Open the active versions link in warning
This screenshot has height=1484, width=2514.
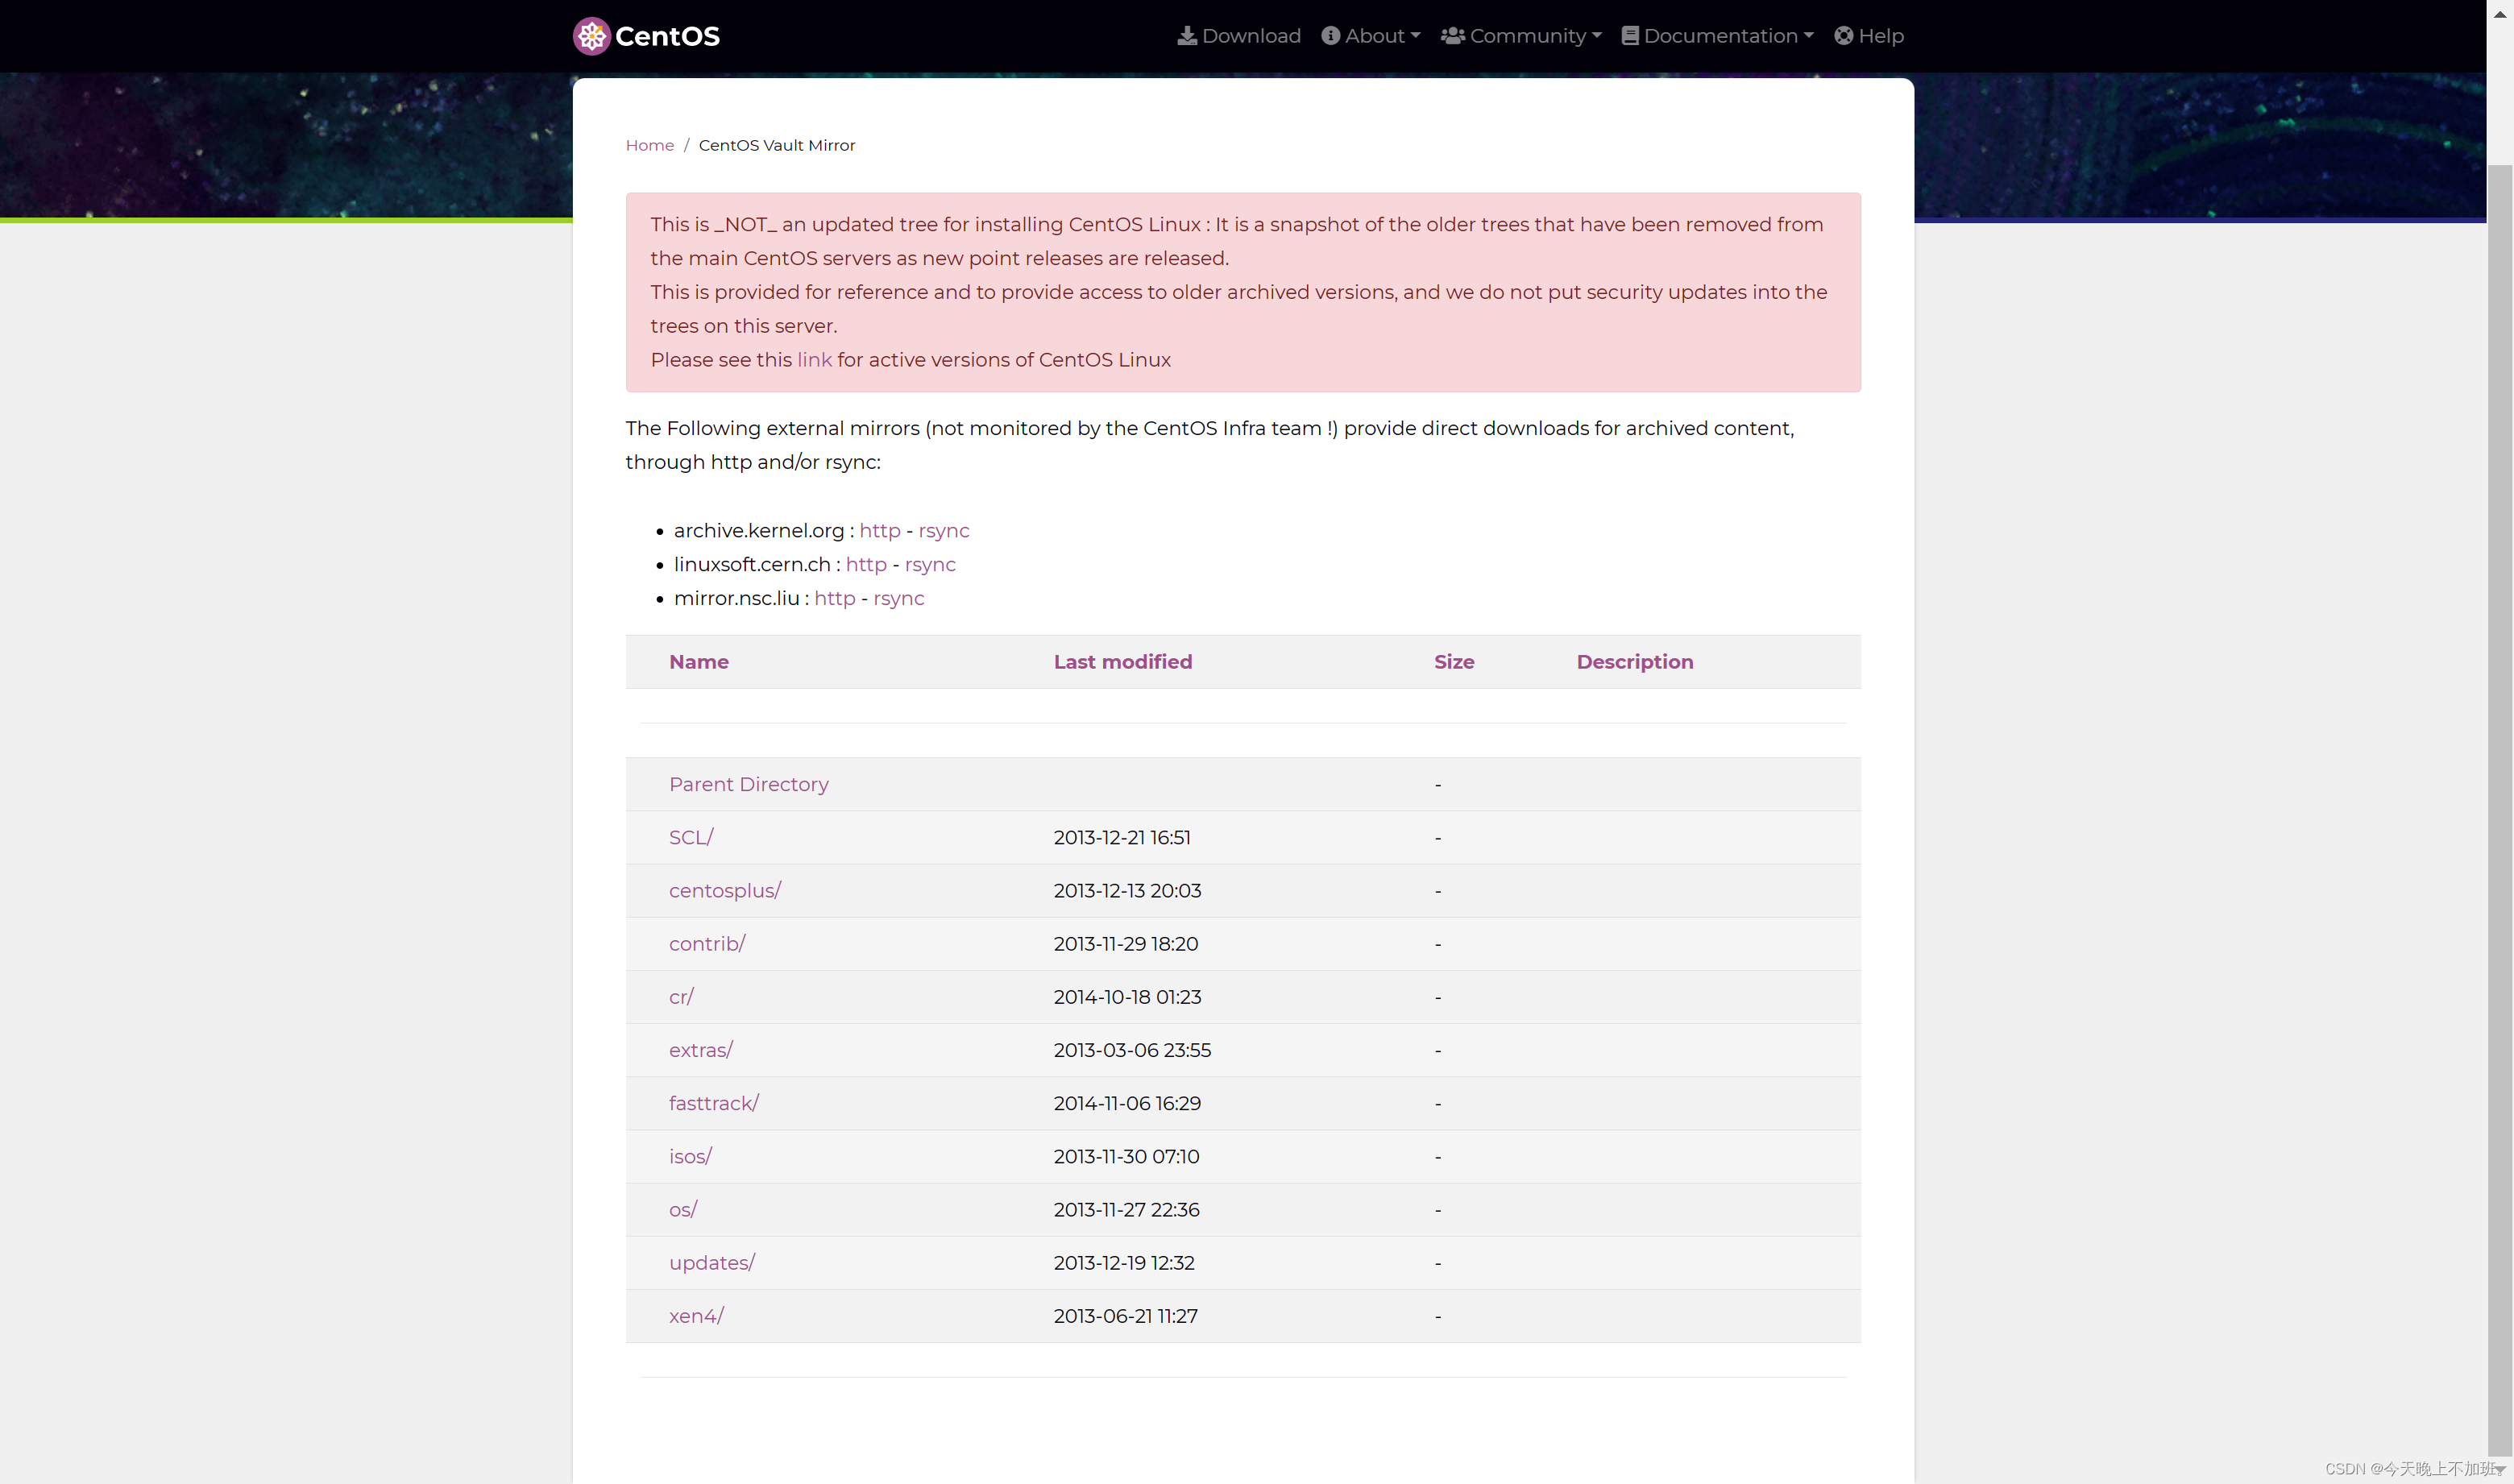[814, 360]
